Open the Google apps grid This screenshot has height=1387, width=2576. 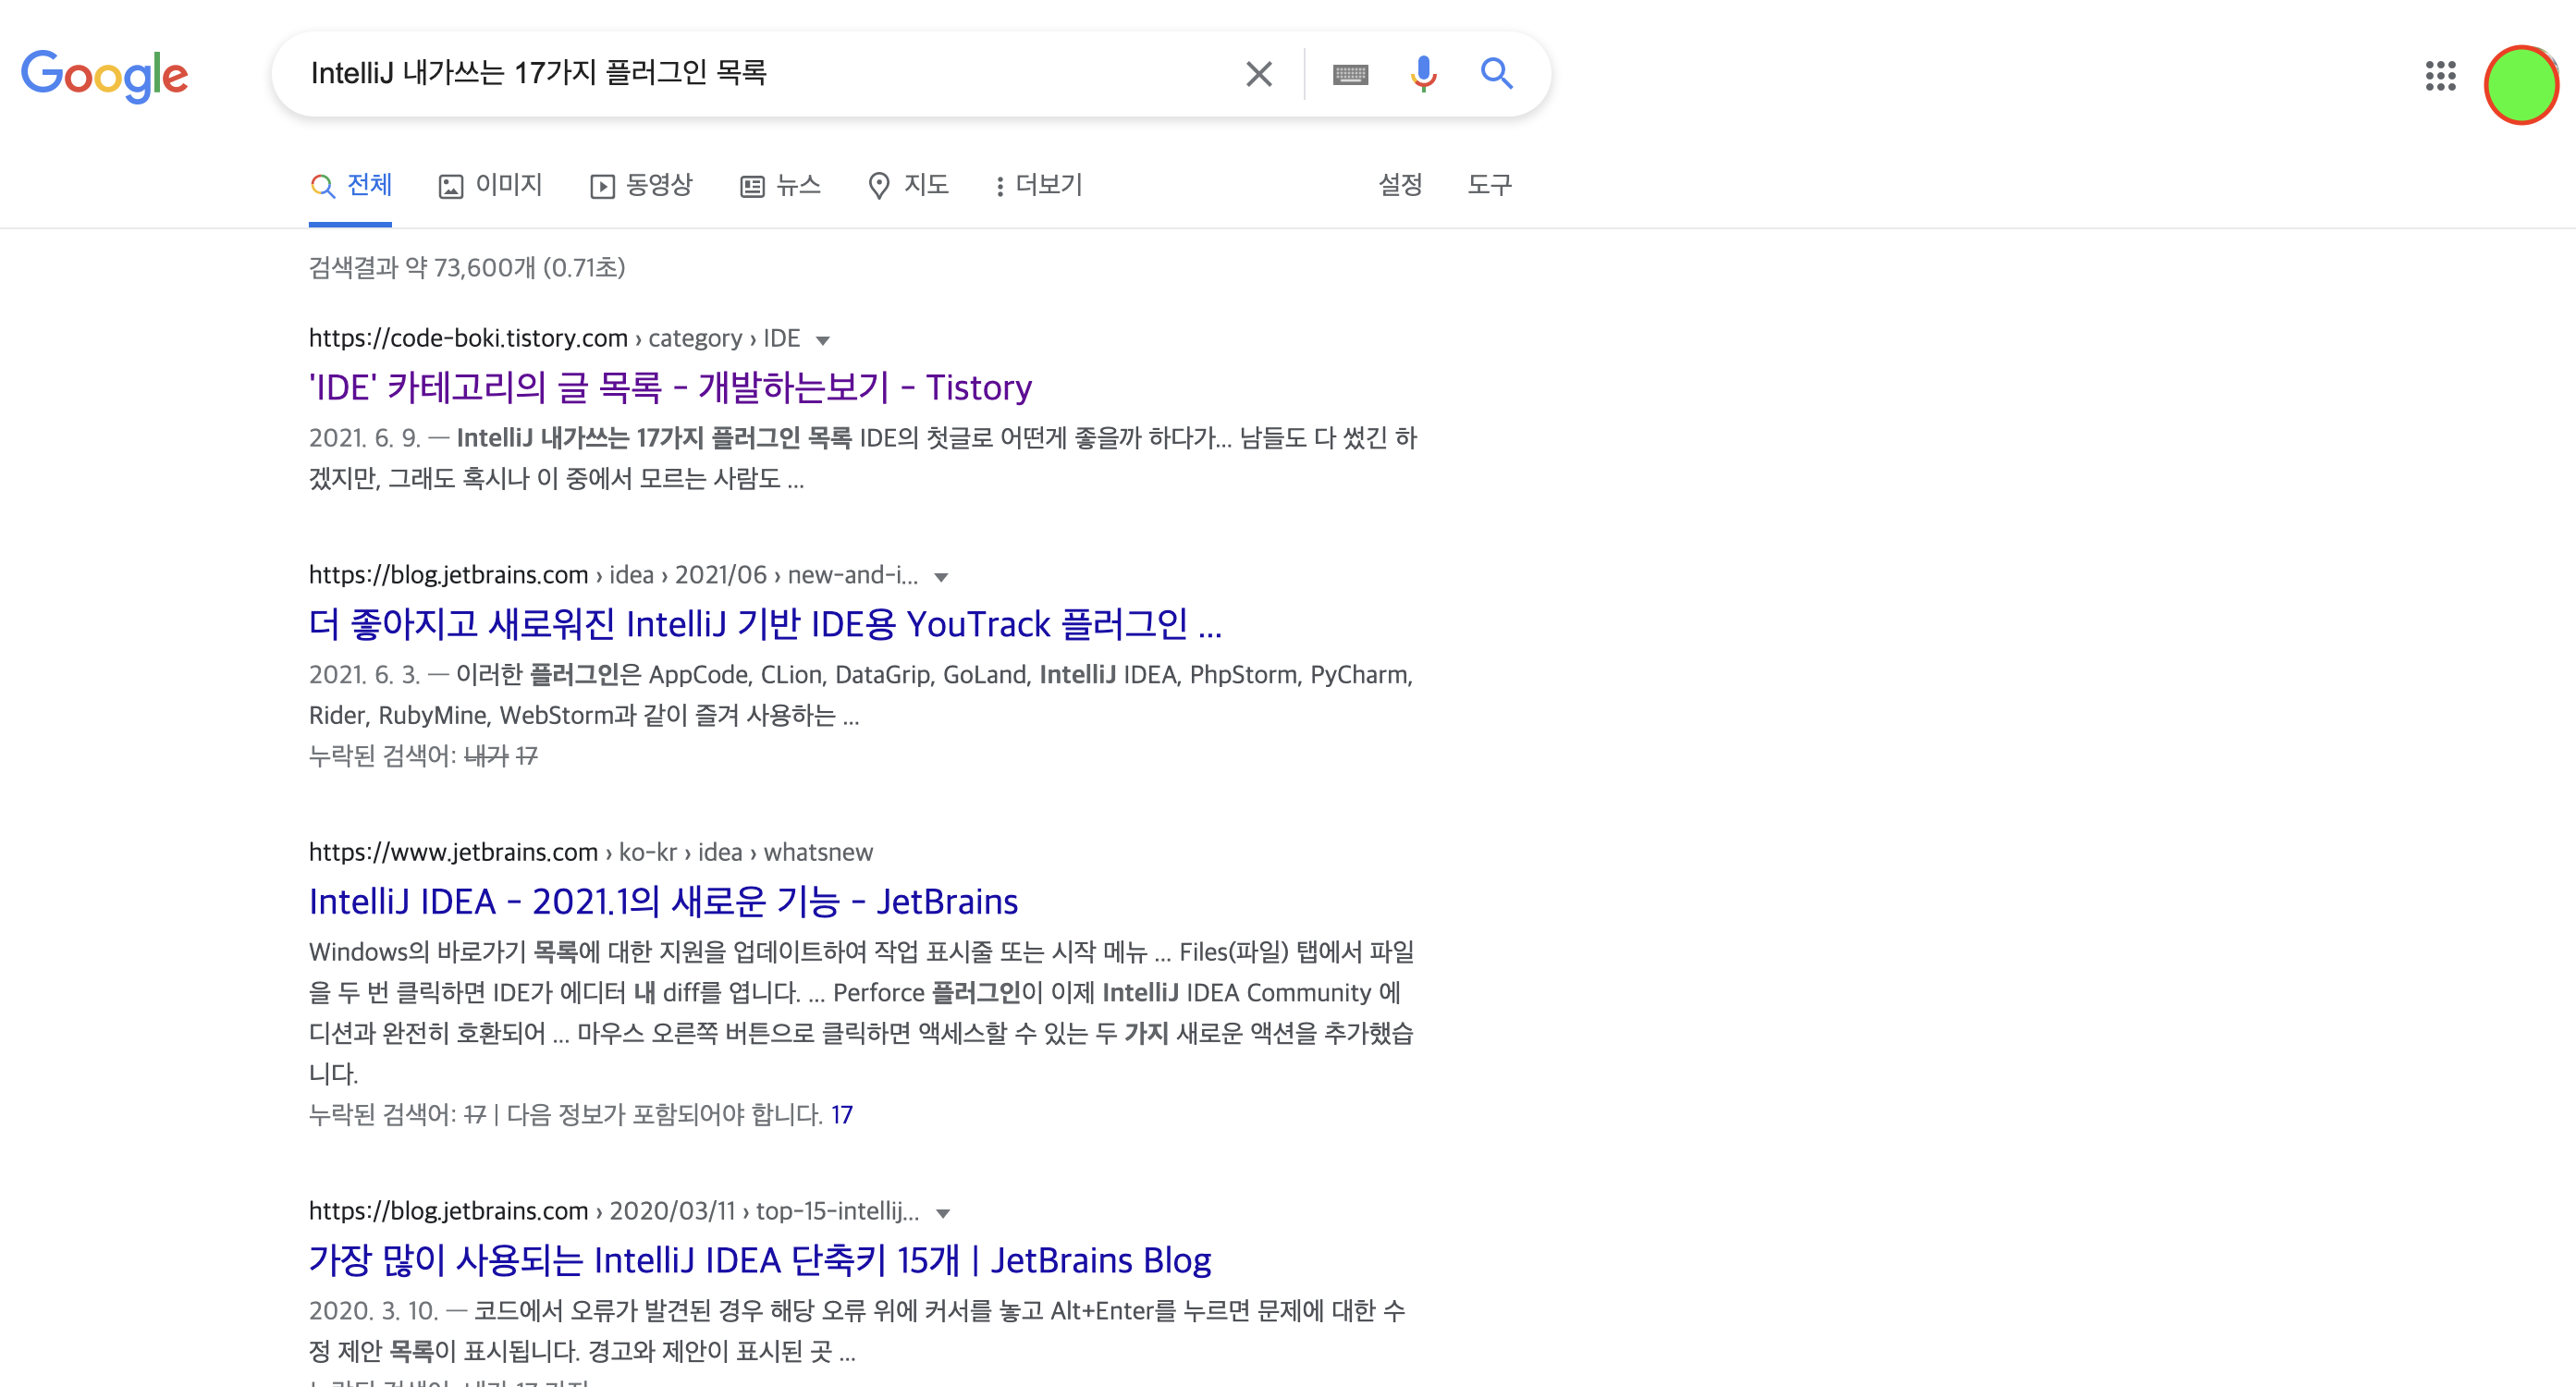2440,75
